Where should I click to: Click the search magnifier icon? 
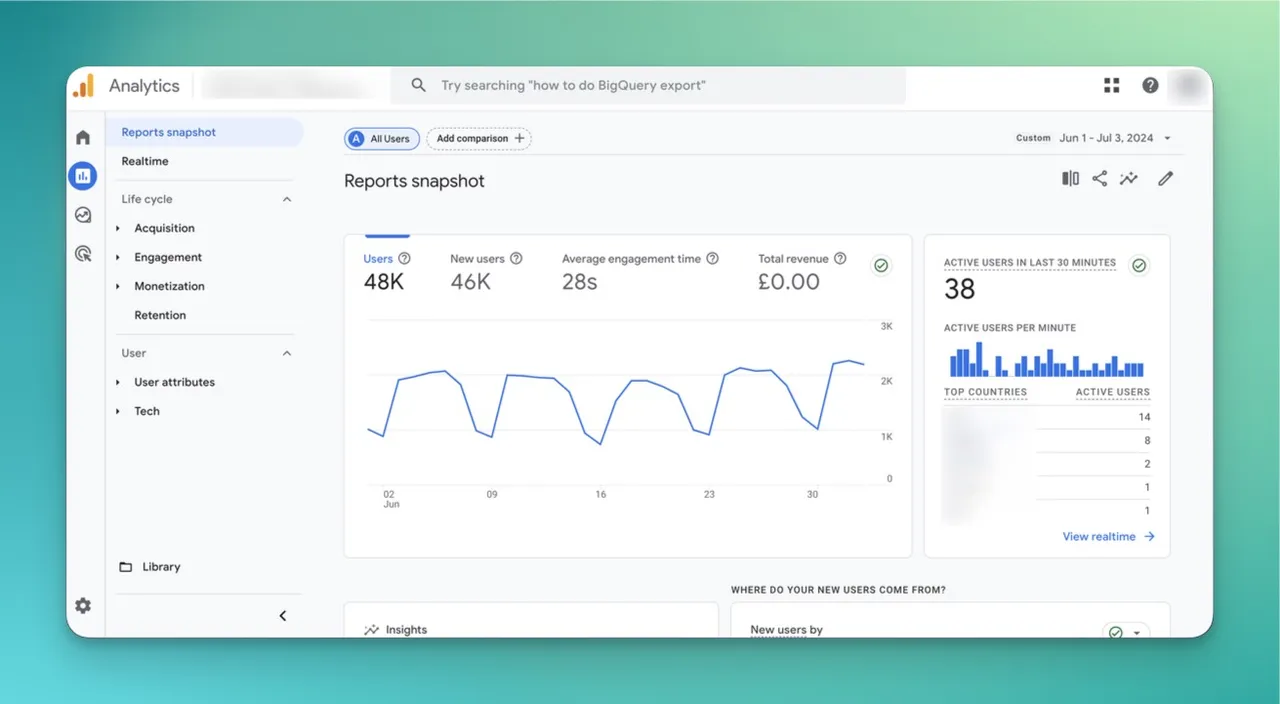point(419,85)
